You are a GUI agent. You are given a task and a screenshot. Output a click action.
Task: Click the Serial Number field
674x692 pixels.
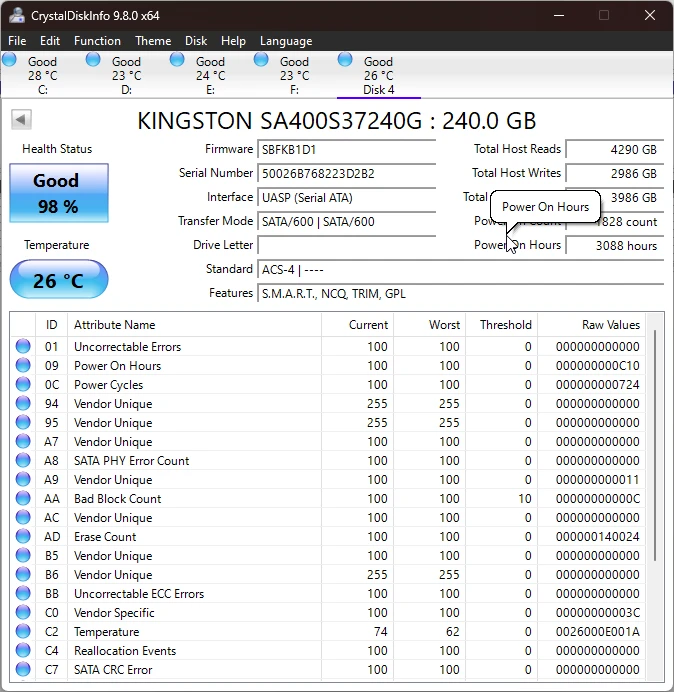pos(346,173)
